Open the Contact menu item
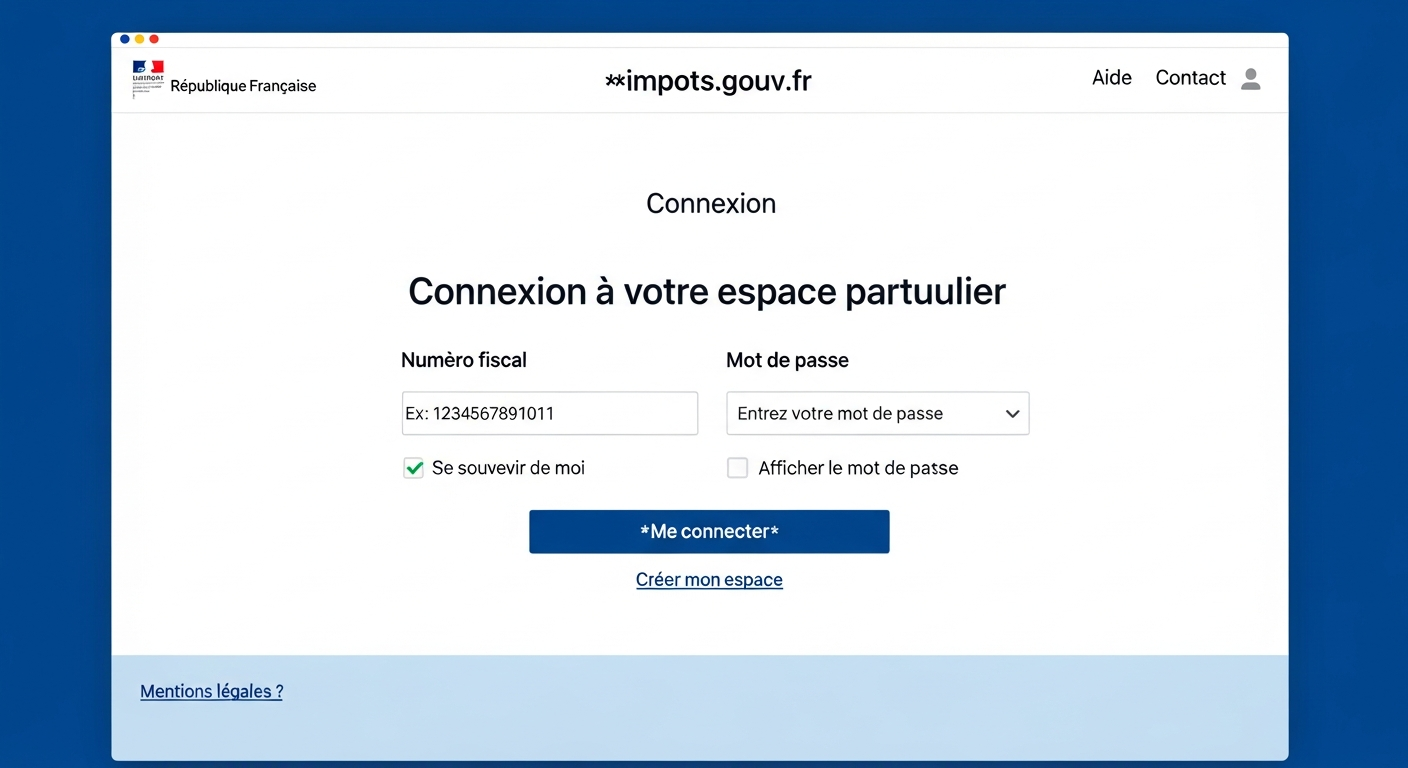Image resolution: width=1408 pixels, height=768 pixels. (x=1190, y=78)
